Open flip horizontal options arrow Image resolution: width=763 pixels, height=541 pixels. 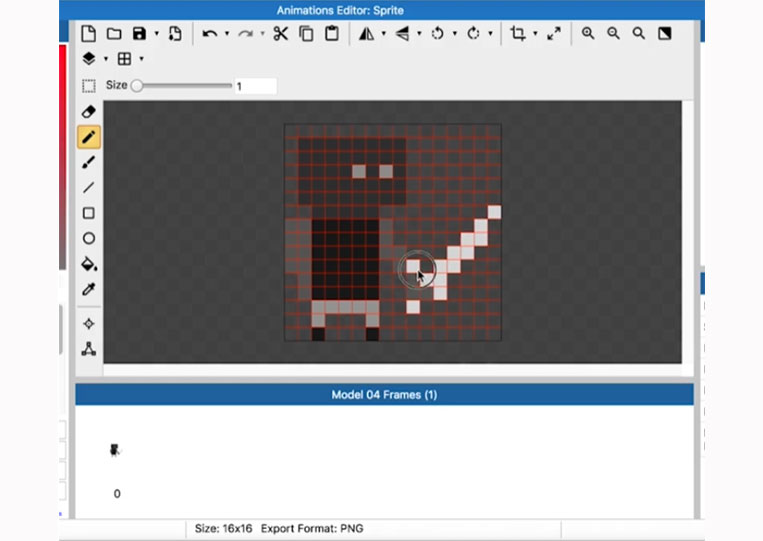384,34
